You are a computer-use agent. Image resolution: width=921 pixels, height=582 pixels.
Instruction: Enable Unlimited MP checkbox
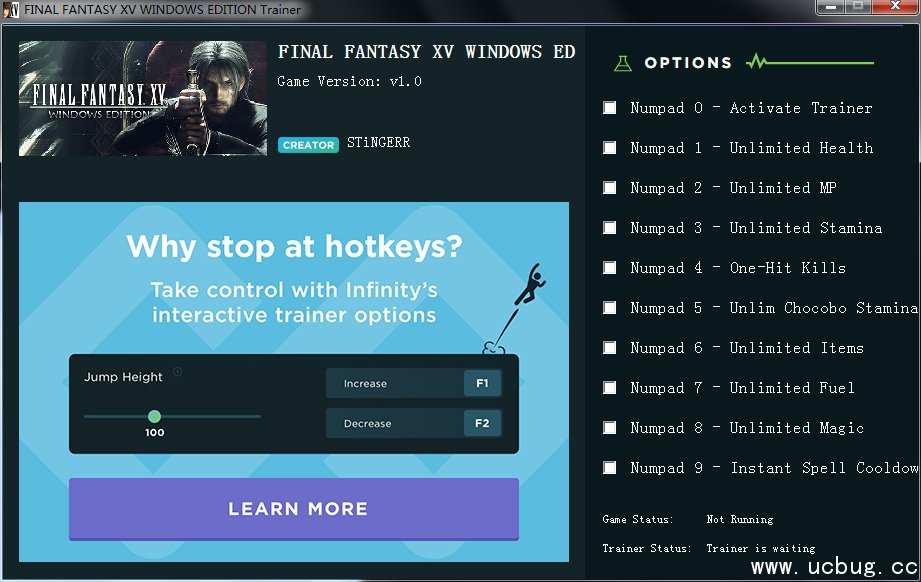coord(610,187)
